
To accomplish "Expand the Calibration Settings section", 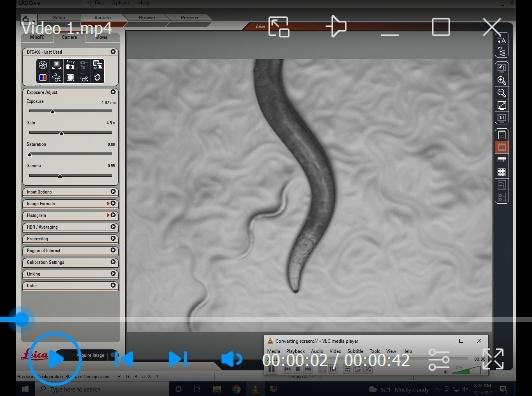I will click(x=113, y=262).
